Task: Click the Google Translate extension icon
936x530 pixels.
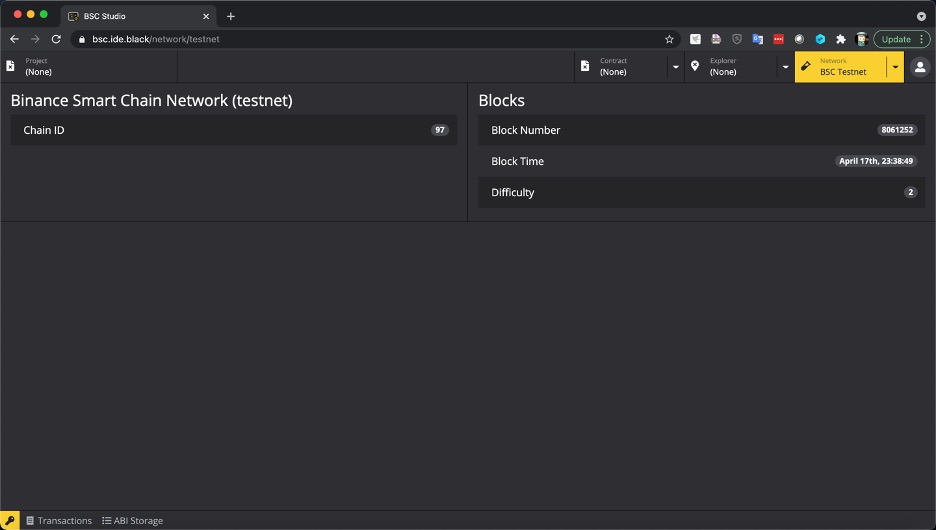Action: coord(758,39)
